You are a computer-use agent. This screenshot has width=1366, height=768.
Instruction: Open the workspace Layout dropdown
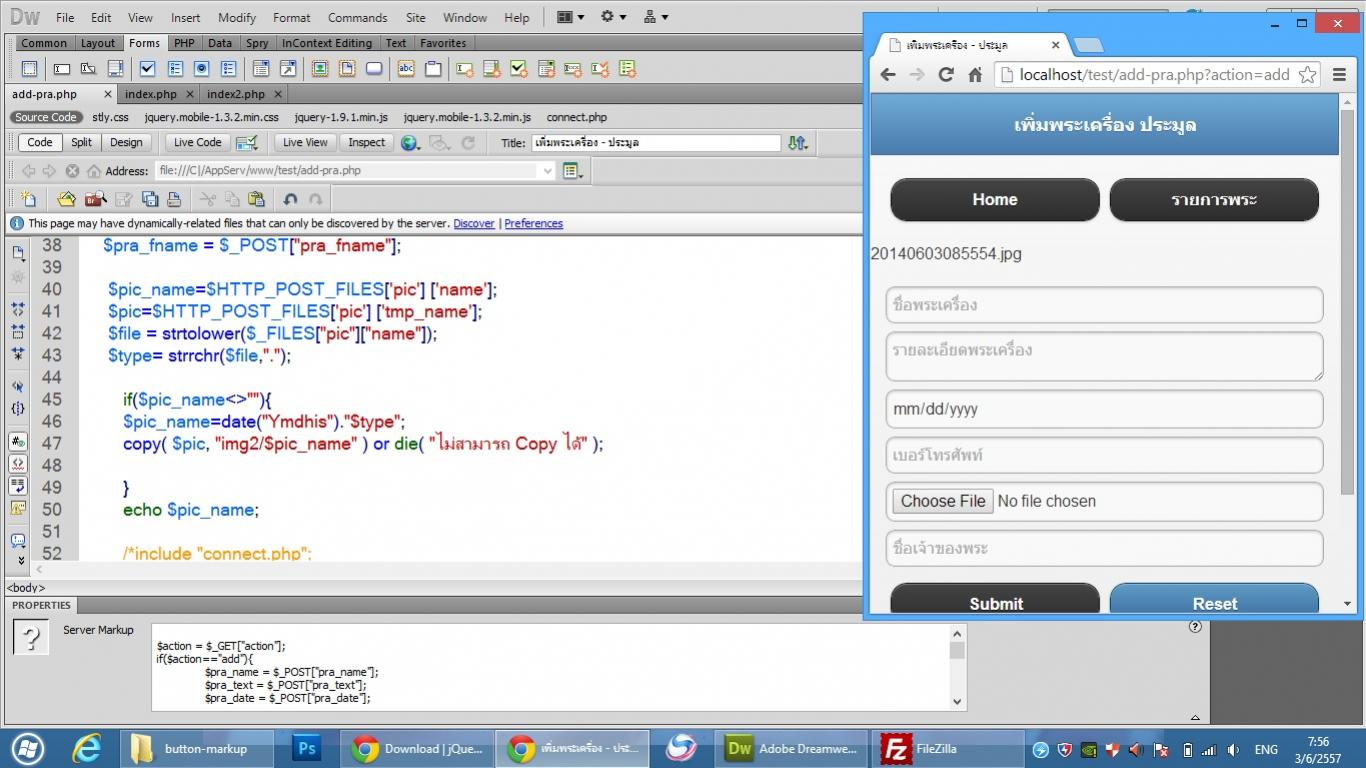[x=570, y=17]
